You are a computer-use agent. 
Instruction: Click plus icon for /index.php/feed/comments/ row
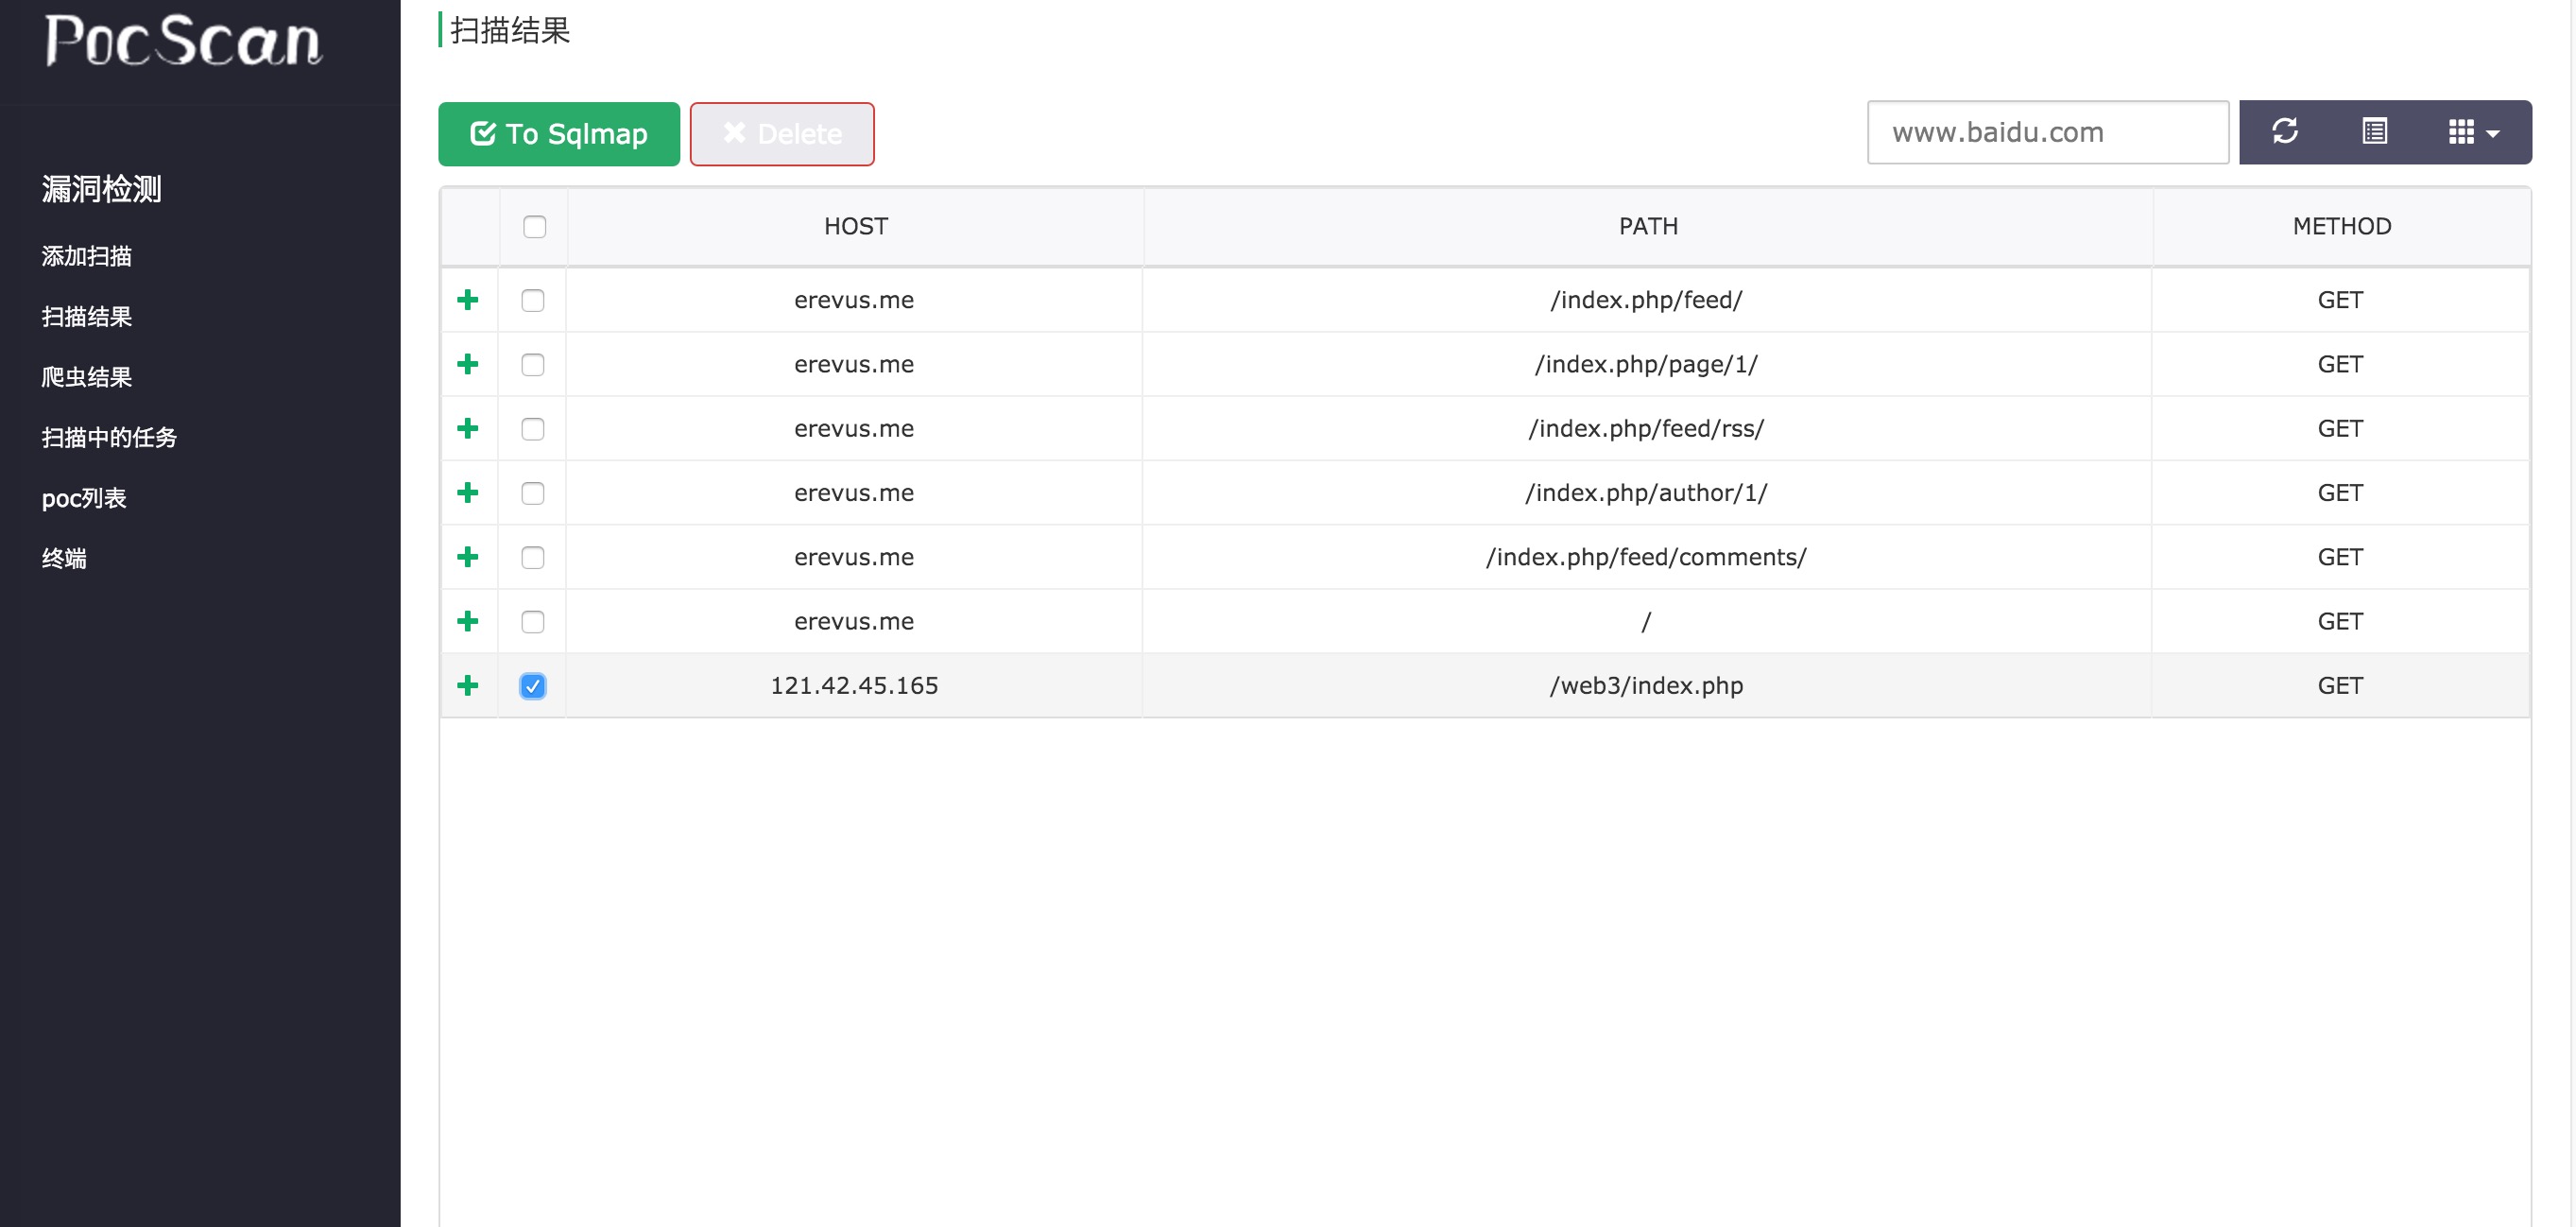[467, 557]
